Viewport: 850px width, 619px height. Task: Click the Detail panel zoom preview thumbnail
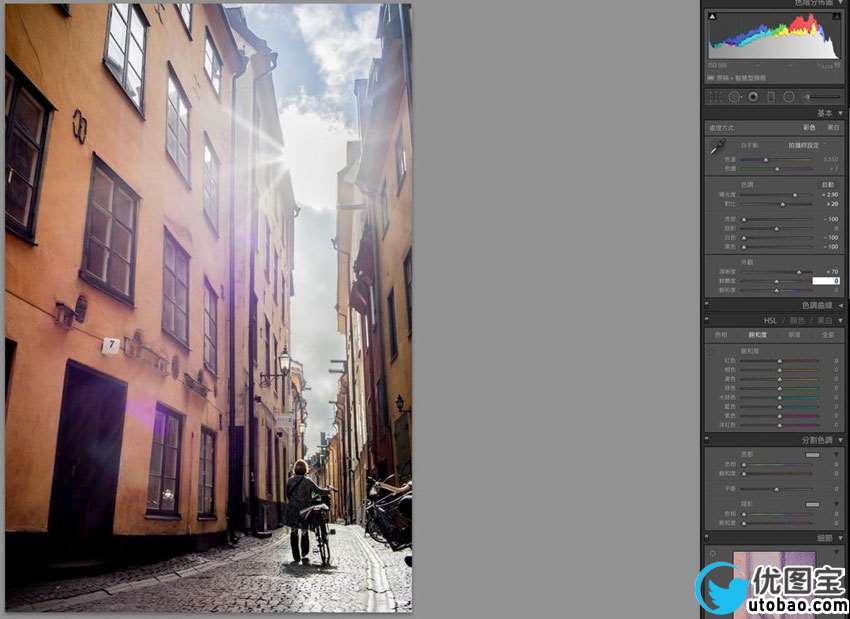point(774,585)
